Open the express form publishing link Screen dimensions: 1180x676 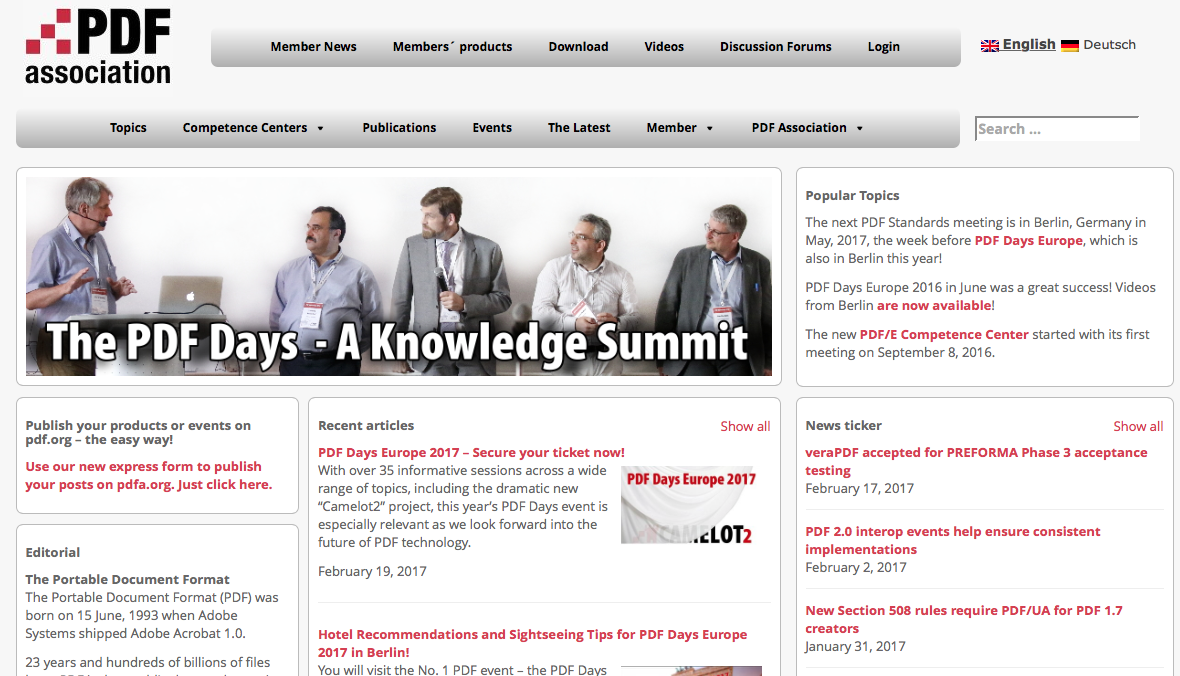pyautogui.click(x=148, y=475)
